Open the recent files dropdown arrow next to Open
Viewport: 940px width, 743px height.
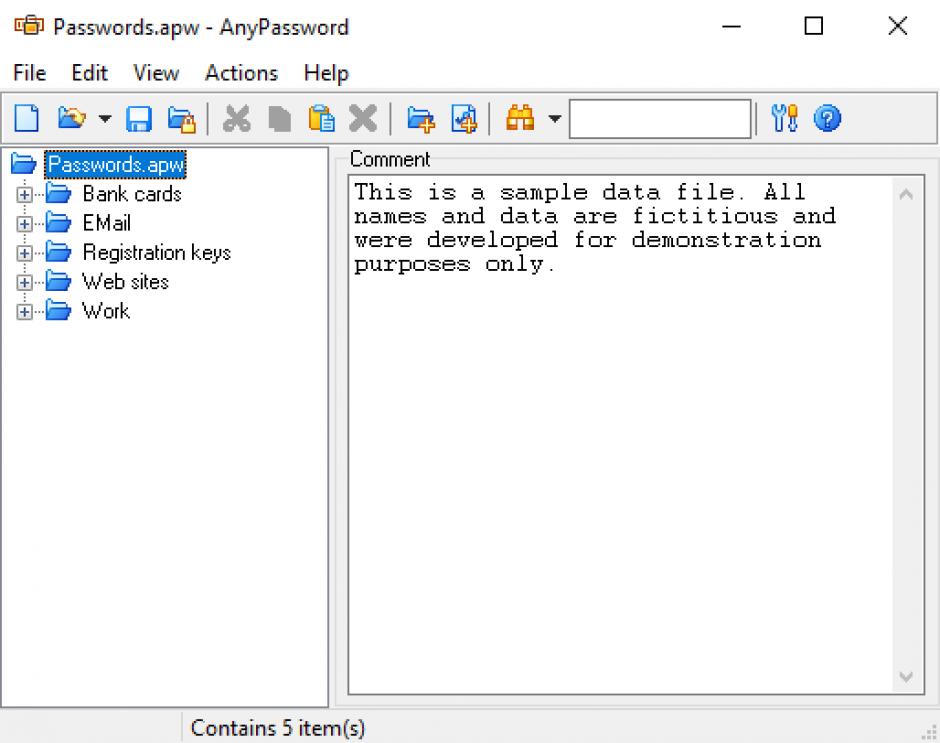[x=105, y=118]
